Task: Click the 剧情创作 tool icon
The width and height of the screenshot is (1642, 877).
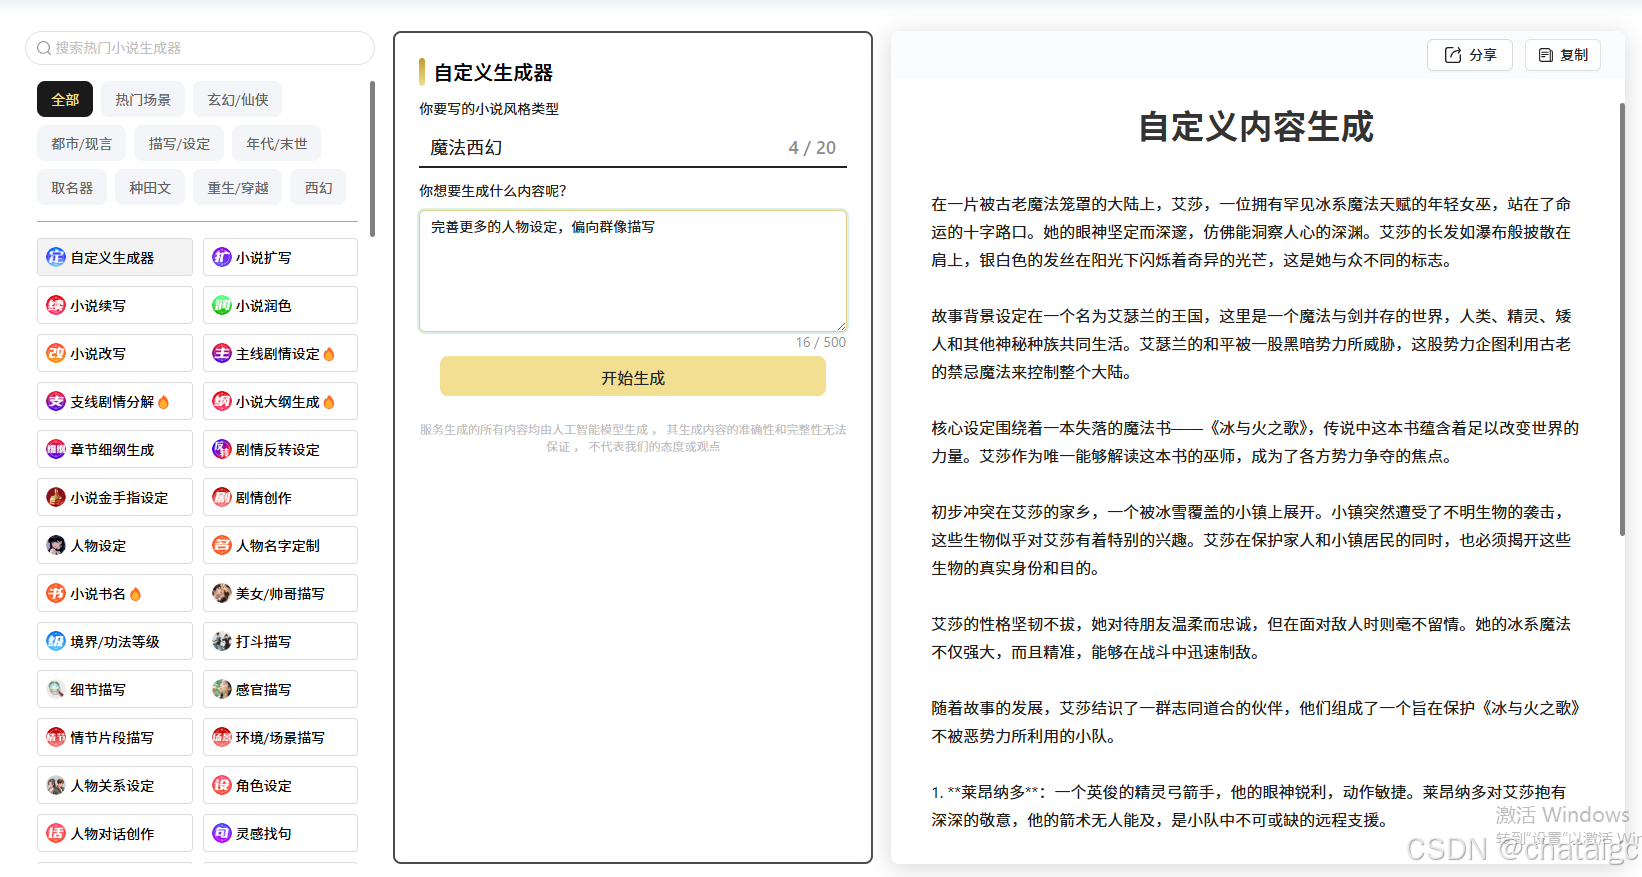Action: point(222,497)
